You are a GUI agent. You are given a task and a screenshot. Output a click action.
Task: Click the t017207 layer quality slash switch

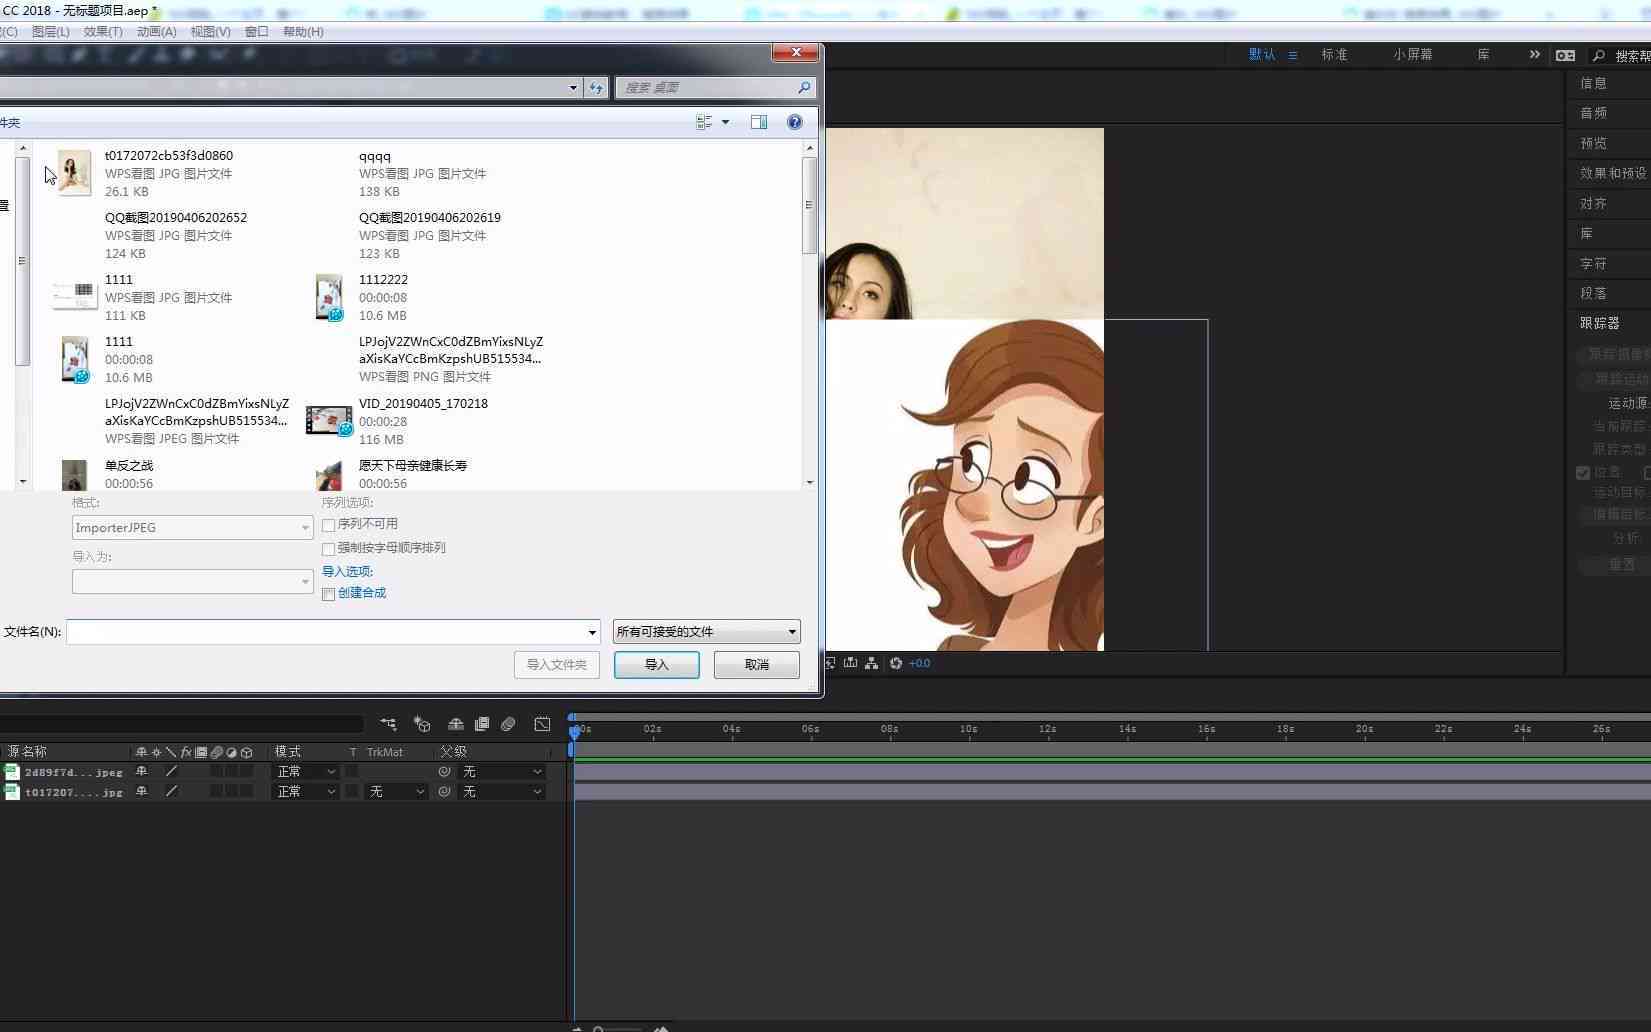click(x=171, y=792)
